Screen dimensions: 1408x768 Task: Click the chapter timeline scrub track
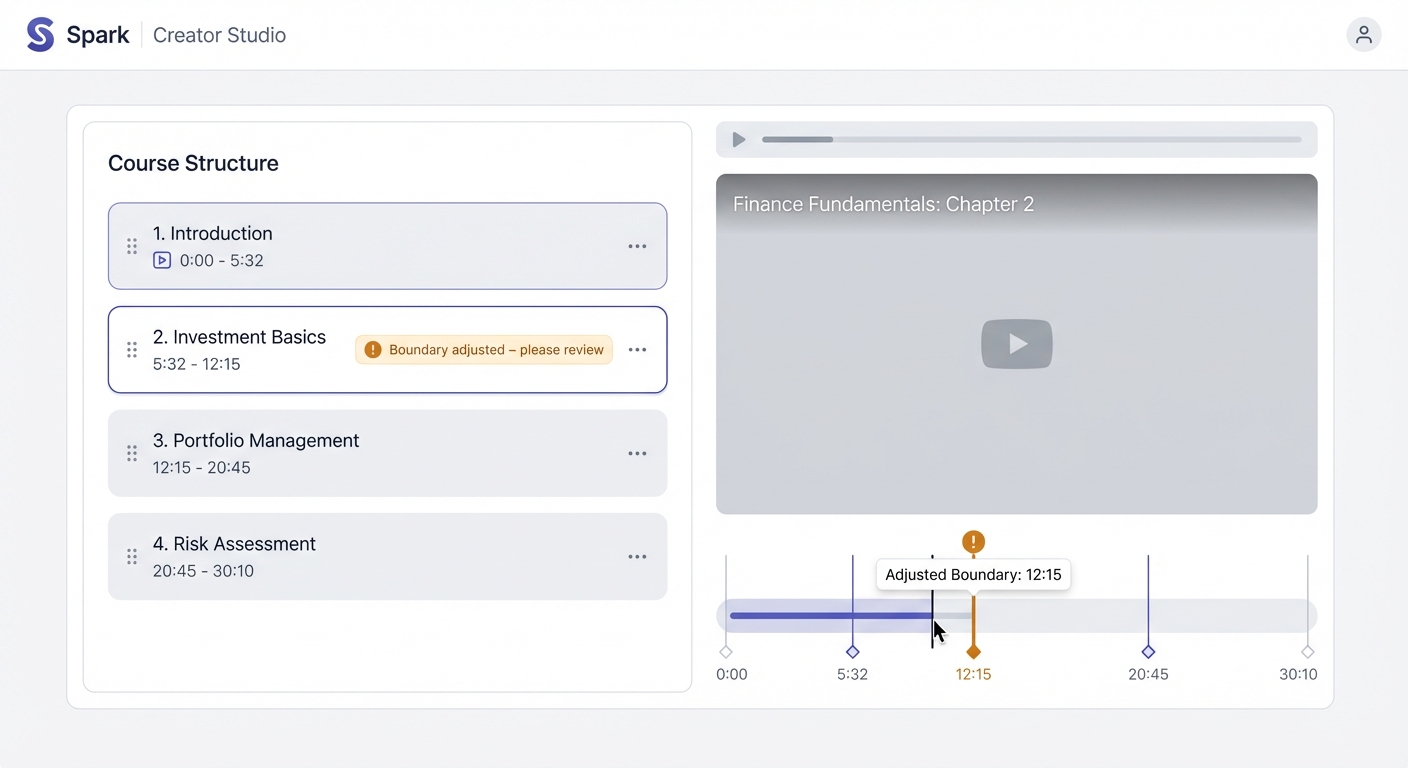coord(1017,616)
